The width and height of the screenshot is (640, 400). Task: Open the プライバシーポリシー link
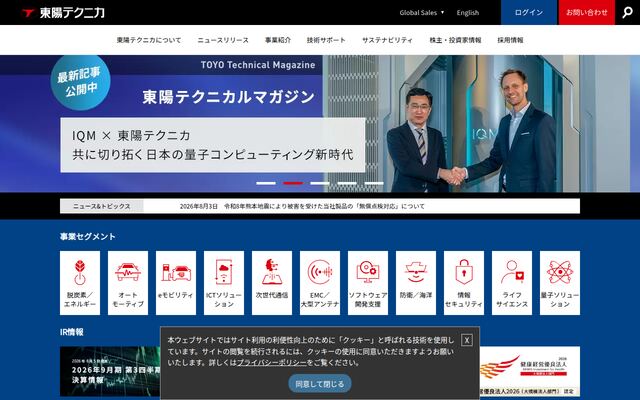click(271, 362)
